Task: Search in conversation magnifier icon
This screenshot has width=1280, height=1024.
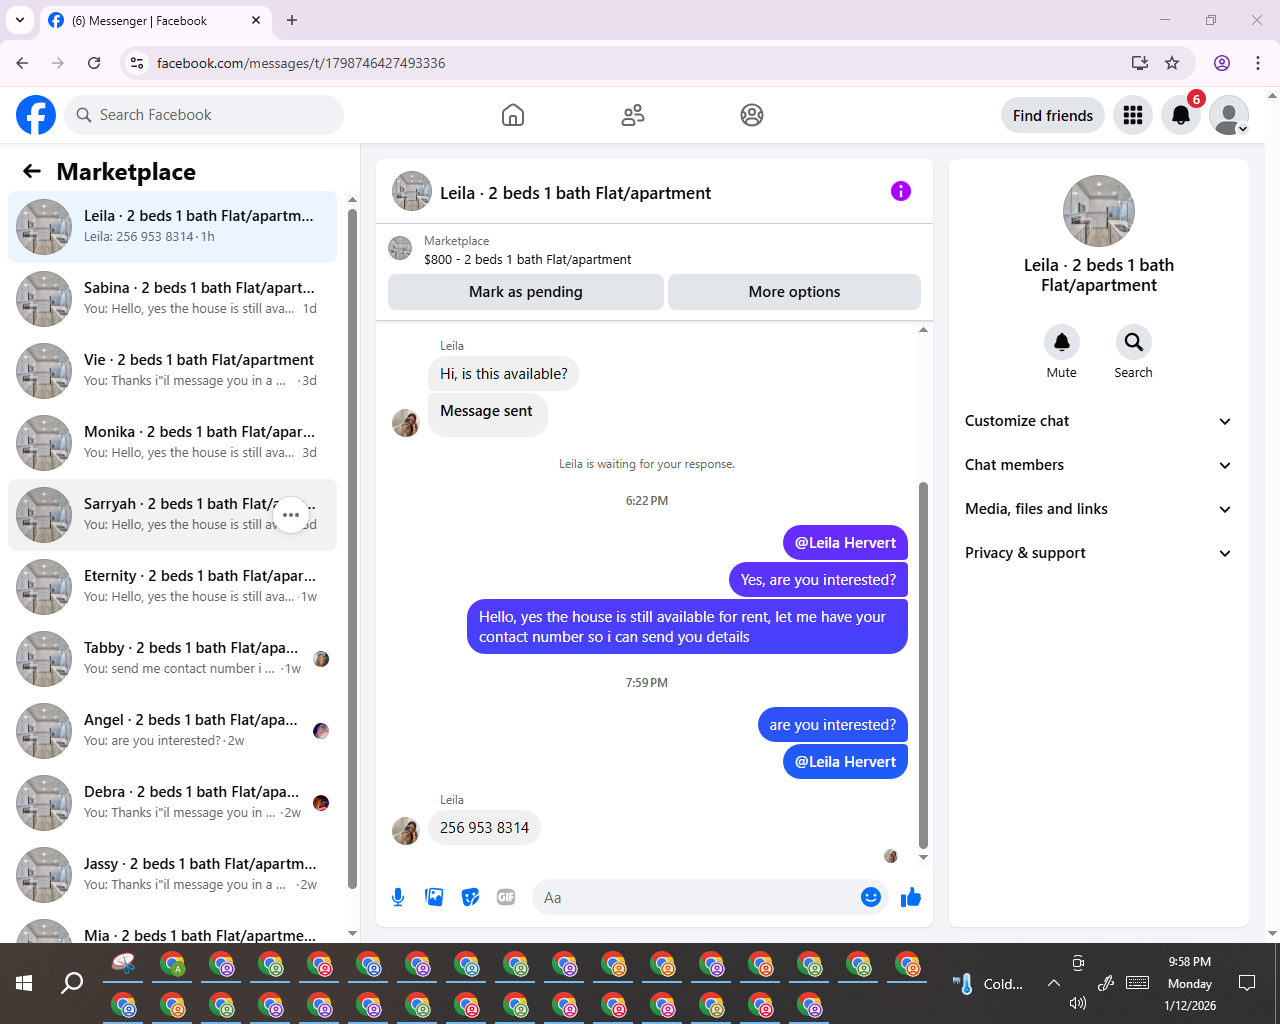Action: tap(1133, 342)
